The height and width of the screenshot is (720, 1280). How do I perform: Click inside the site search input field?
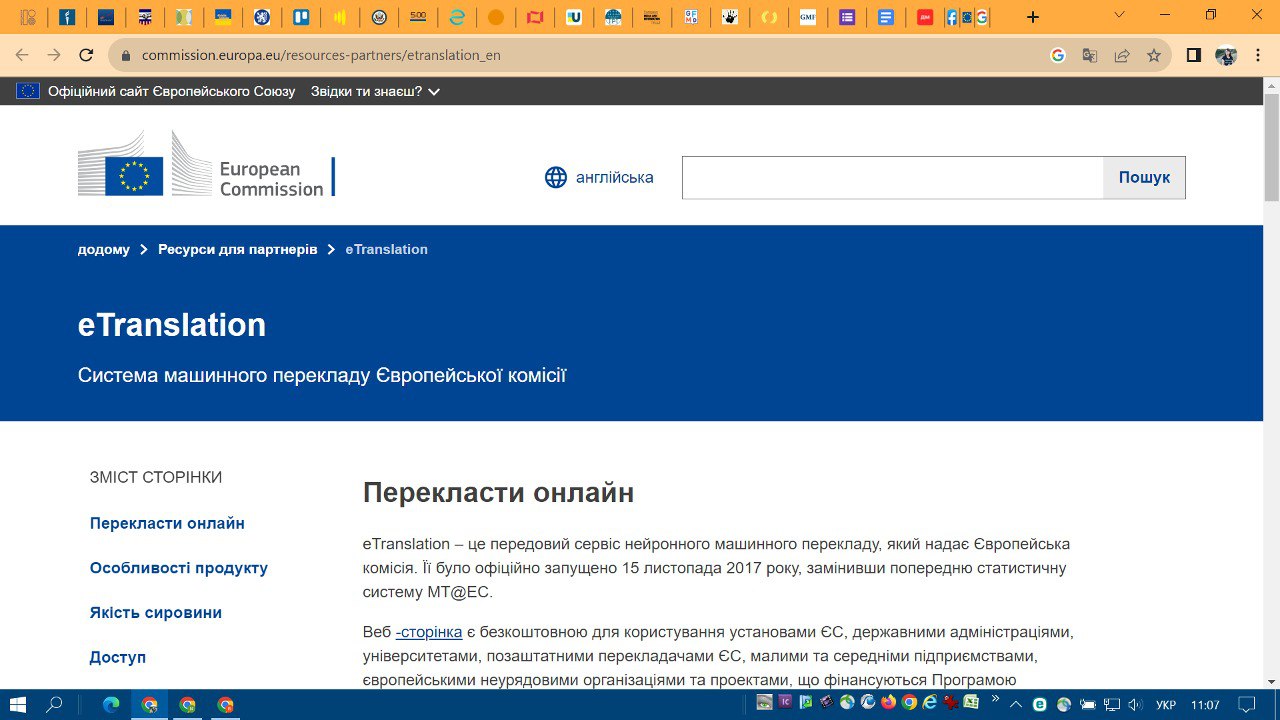click(892, 178)
